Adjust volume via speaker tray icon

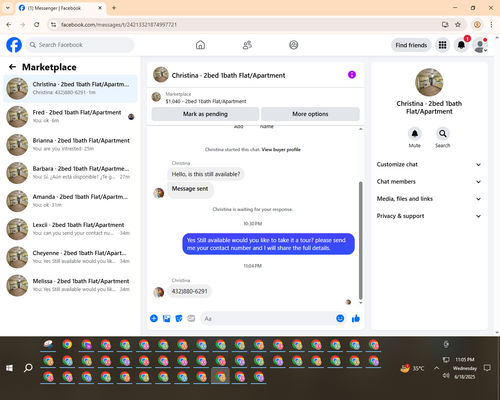[x=446, y=376]
